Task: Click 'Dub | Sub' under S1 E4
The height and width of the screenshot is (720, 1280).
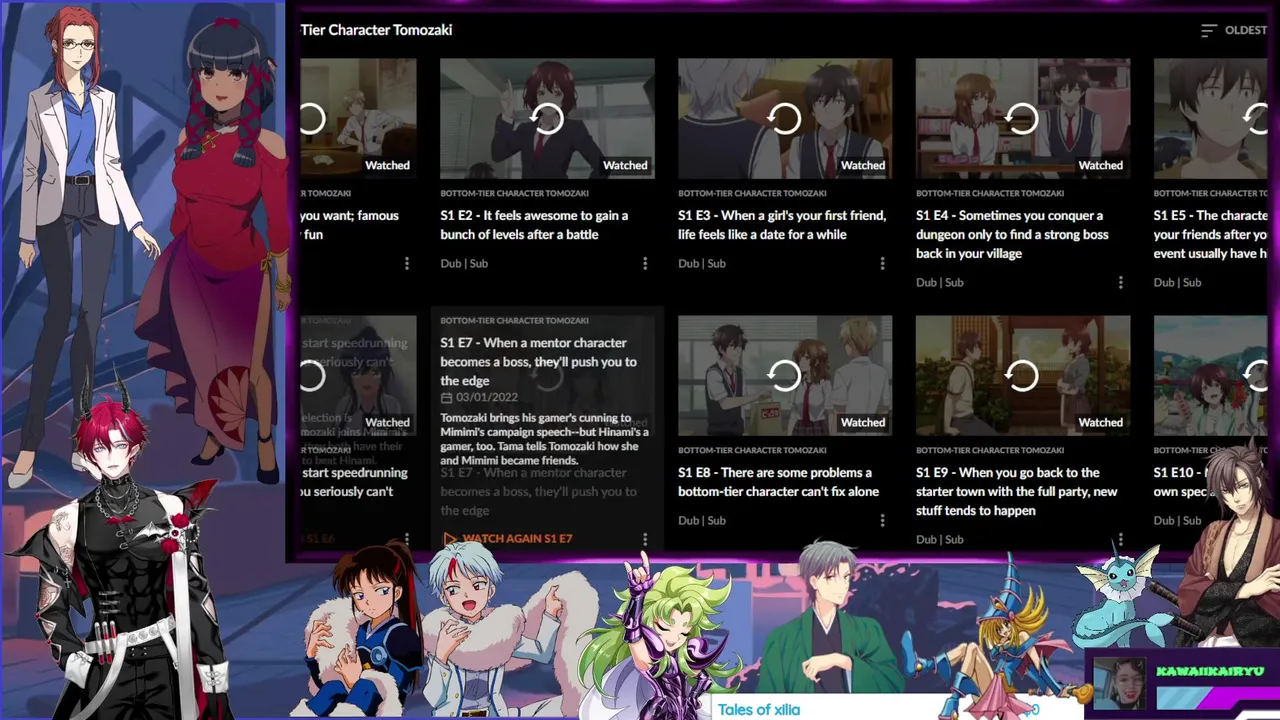Action: click(x=940, y=282)
